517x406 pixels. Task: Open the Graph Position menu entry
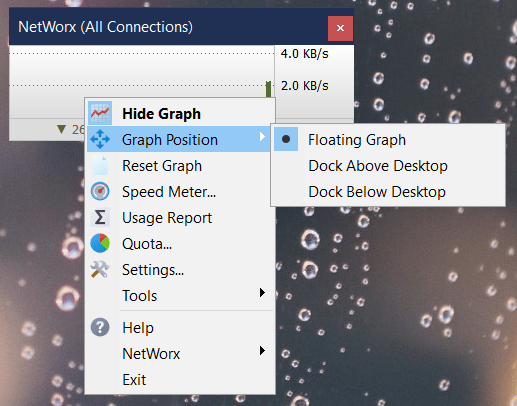179,139
